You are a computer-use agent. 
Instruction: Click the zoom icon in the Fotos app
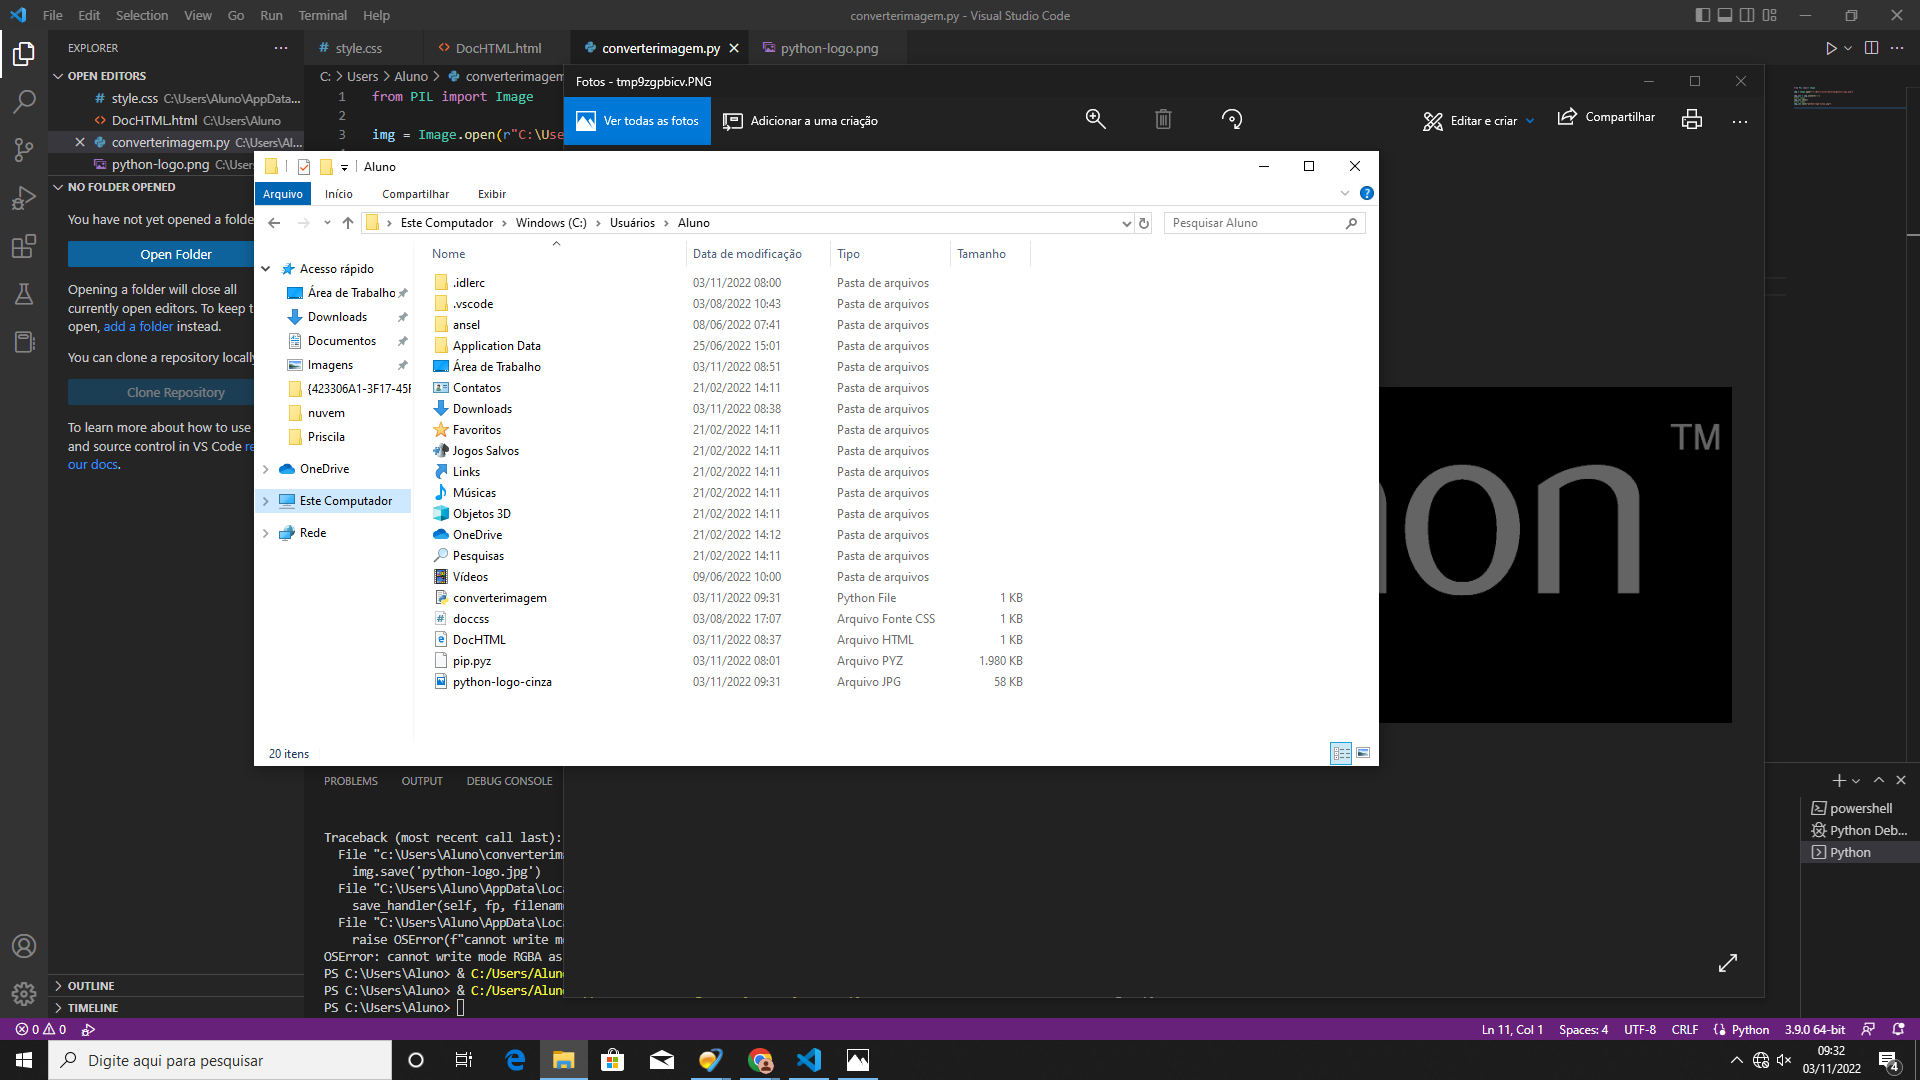[1095, 119]
